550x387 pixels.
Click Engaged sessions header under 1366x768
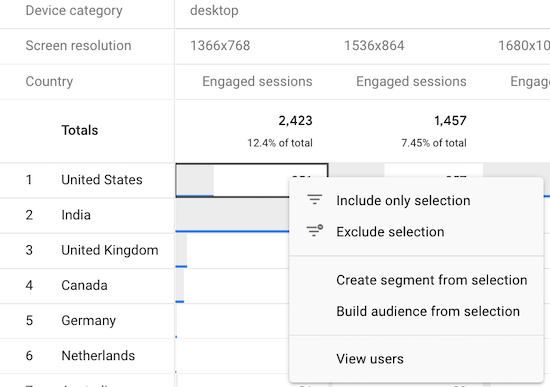[257, 81]
